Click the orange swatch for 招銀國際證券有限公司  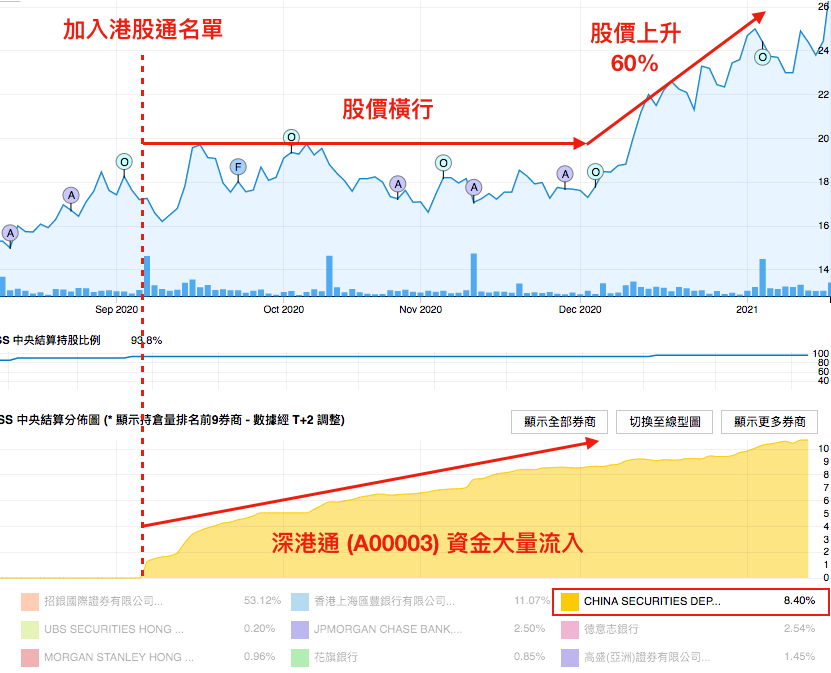coord(30,602)
